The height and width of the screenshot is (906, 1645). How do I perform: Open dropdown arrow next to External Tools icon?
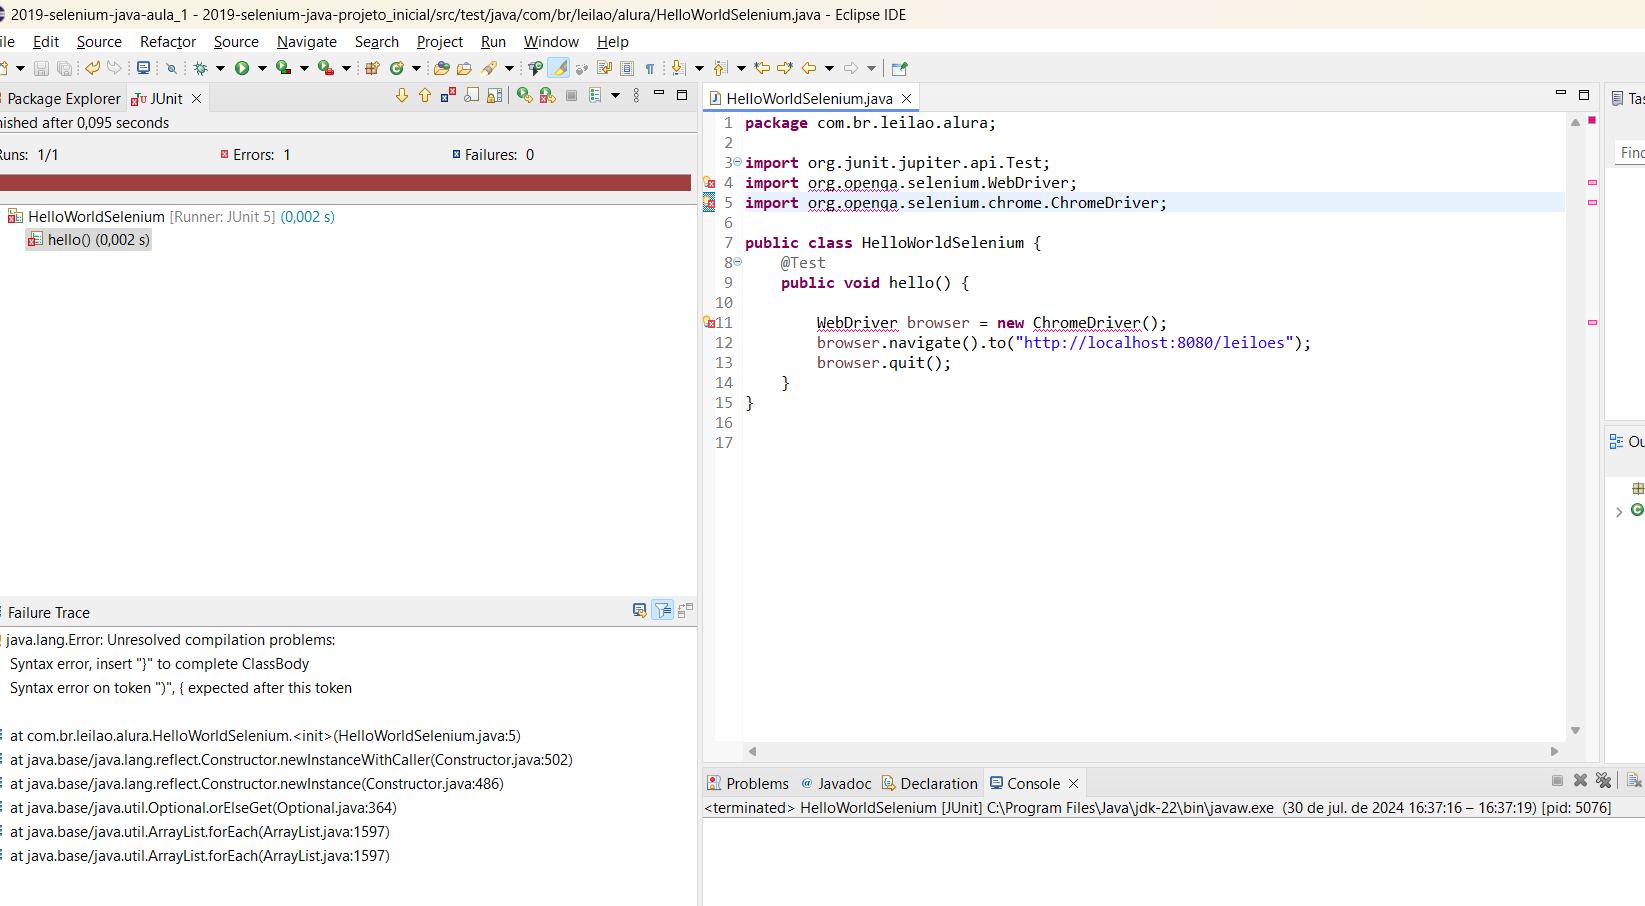click(x=346, y=68)
